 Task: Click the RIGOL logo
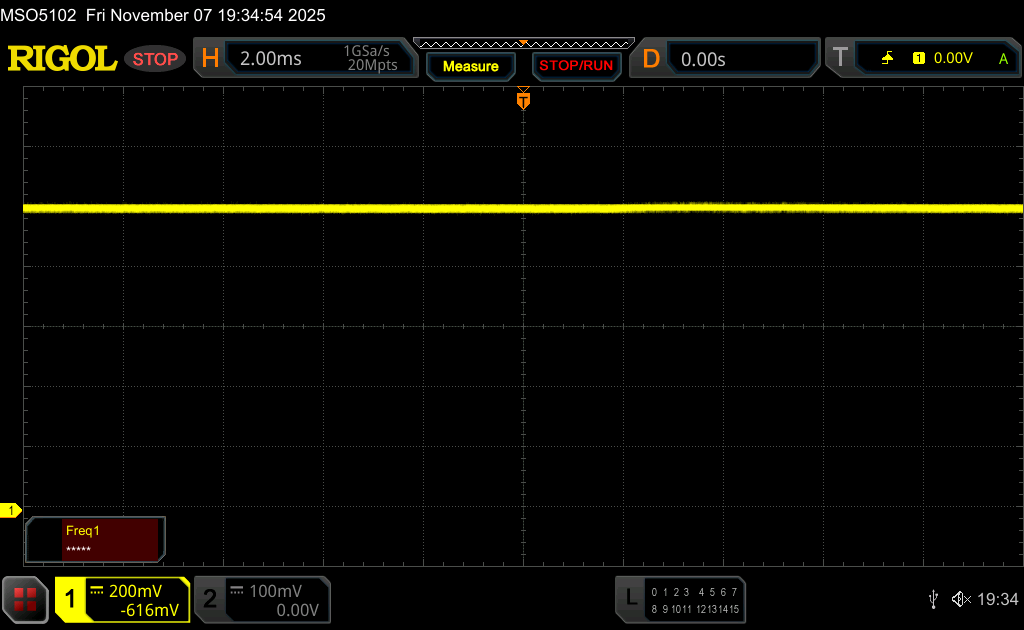62,59
